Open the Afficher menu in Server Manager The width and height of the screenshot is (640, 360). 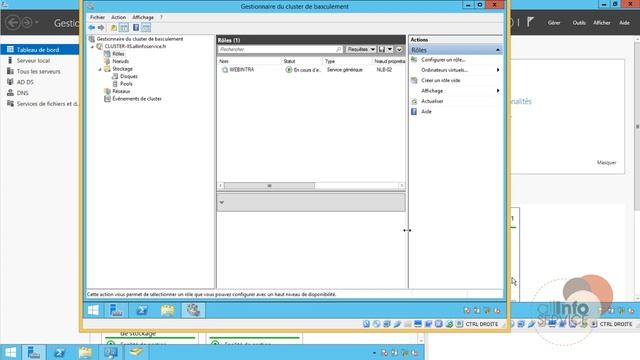tap(602, 23)
